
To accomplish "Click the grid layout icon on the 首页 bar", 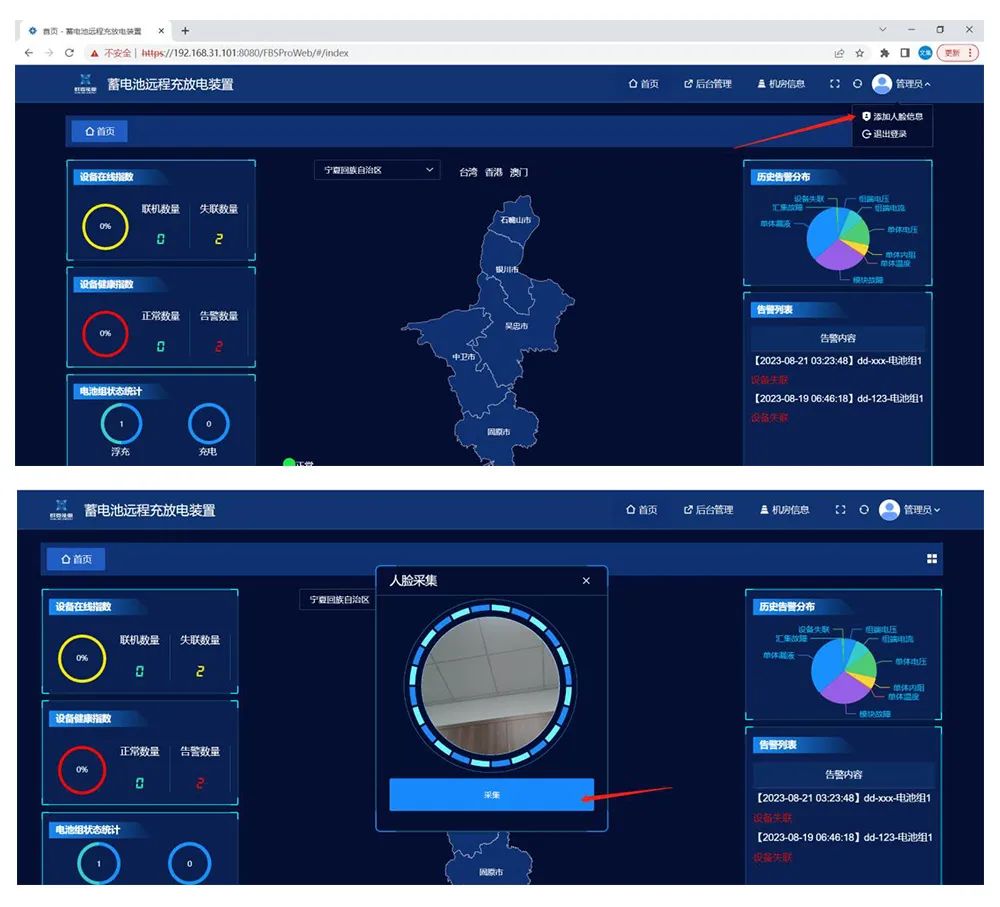I will pos(932,559).
